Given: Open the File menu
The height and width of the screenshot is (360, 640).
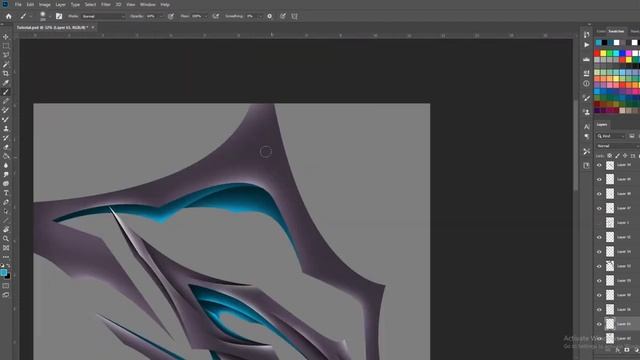Looking at the screenshot, I should point(18,4).
